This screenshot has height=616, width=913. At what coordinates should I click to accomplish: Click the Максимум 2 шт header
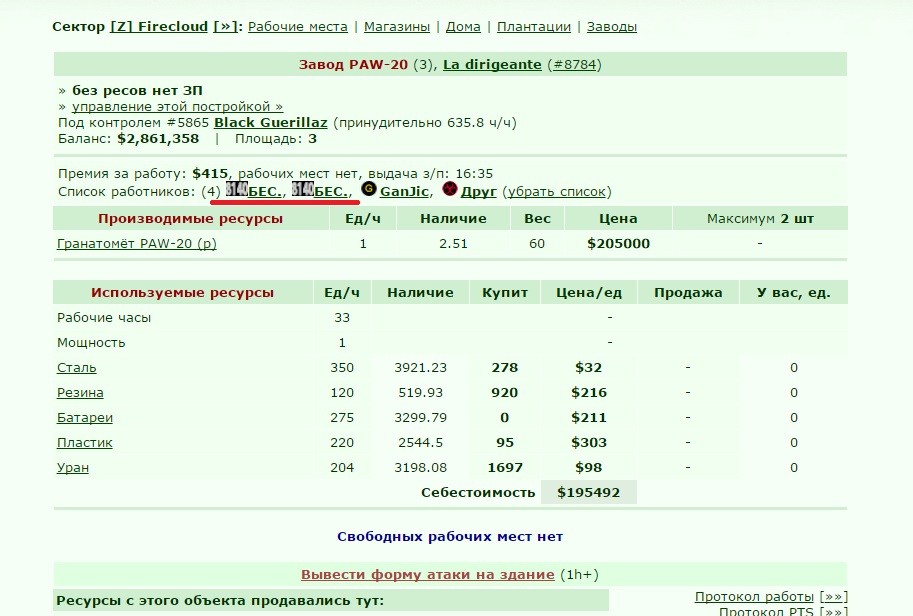coord(760,219)
